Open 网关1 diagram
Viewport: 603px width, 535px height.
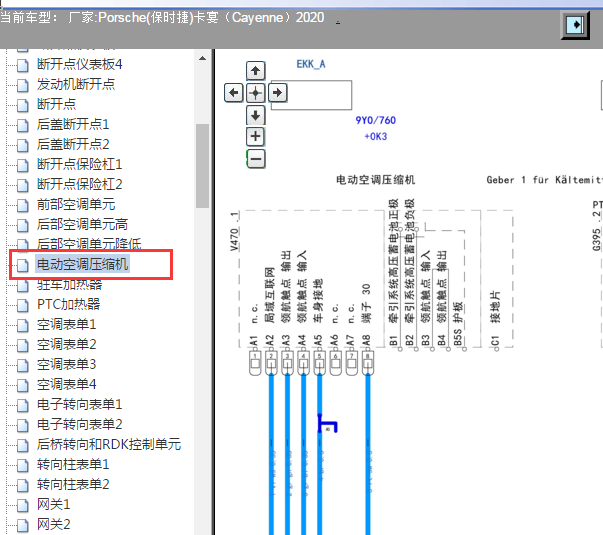[x=53, y=505]
